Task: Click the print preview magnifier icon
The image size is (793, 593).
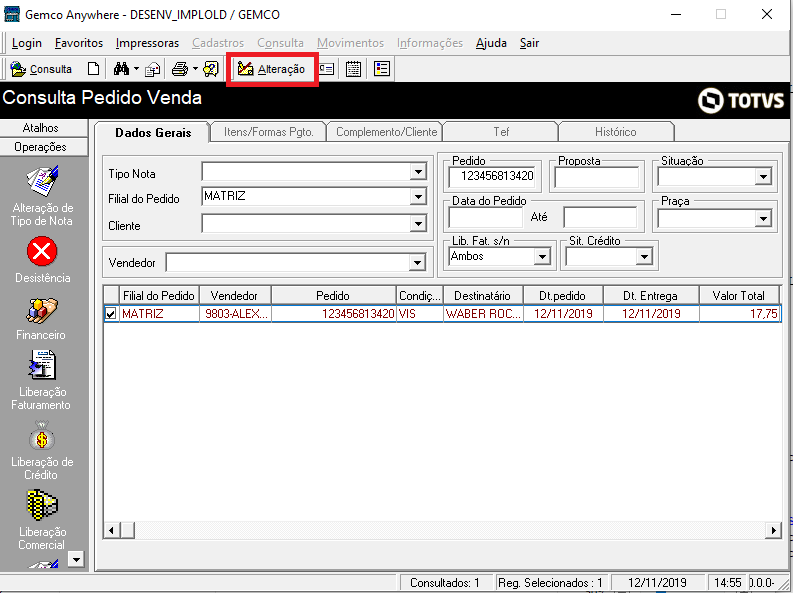Action: (x=211, y=69)
